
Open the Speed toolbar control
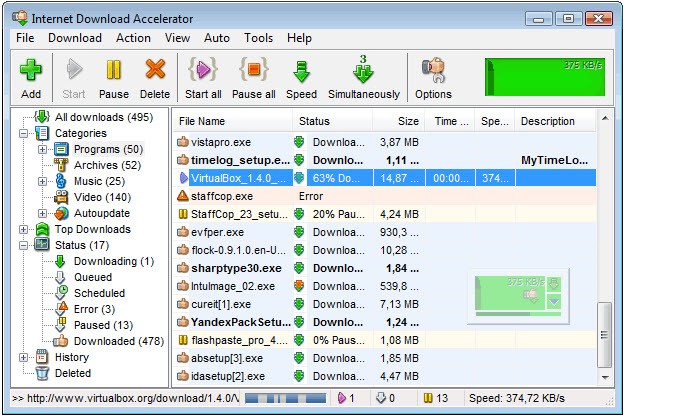click(x=301, y=78)
